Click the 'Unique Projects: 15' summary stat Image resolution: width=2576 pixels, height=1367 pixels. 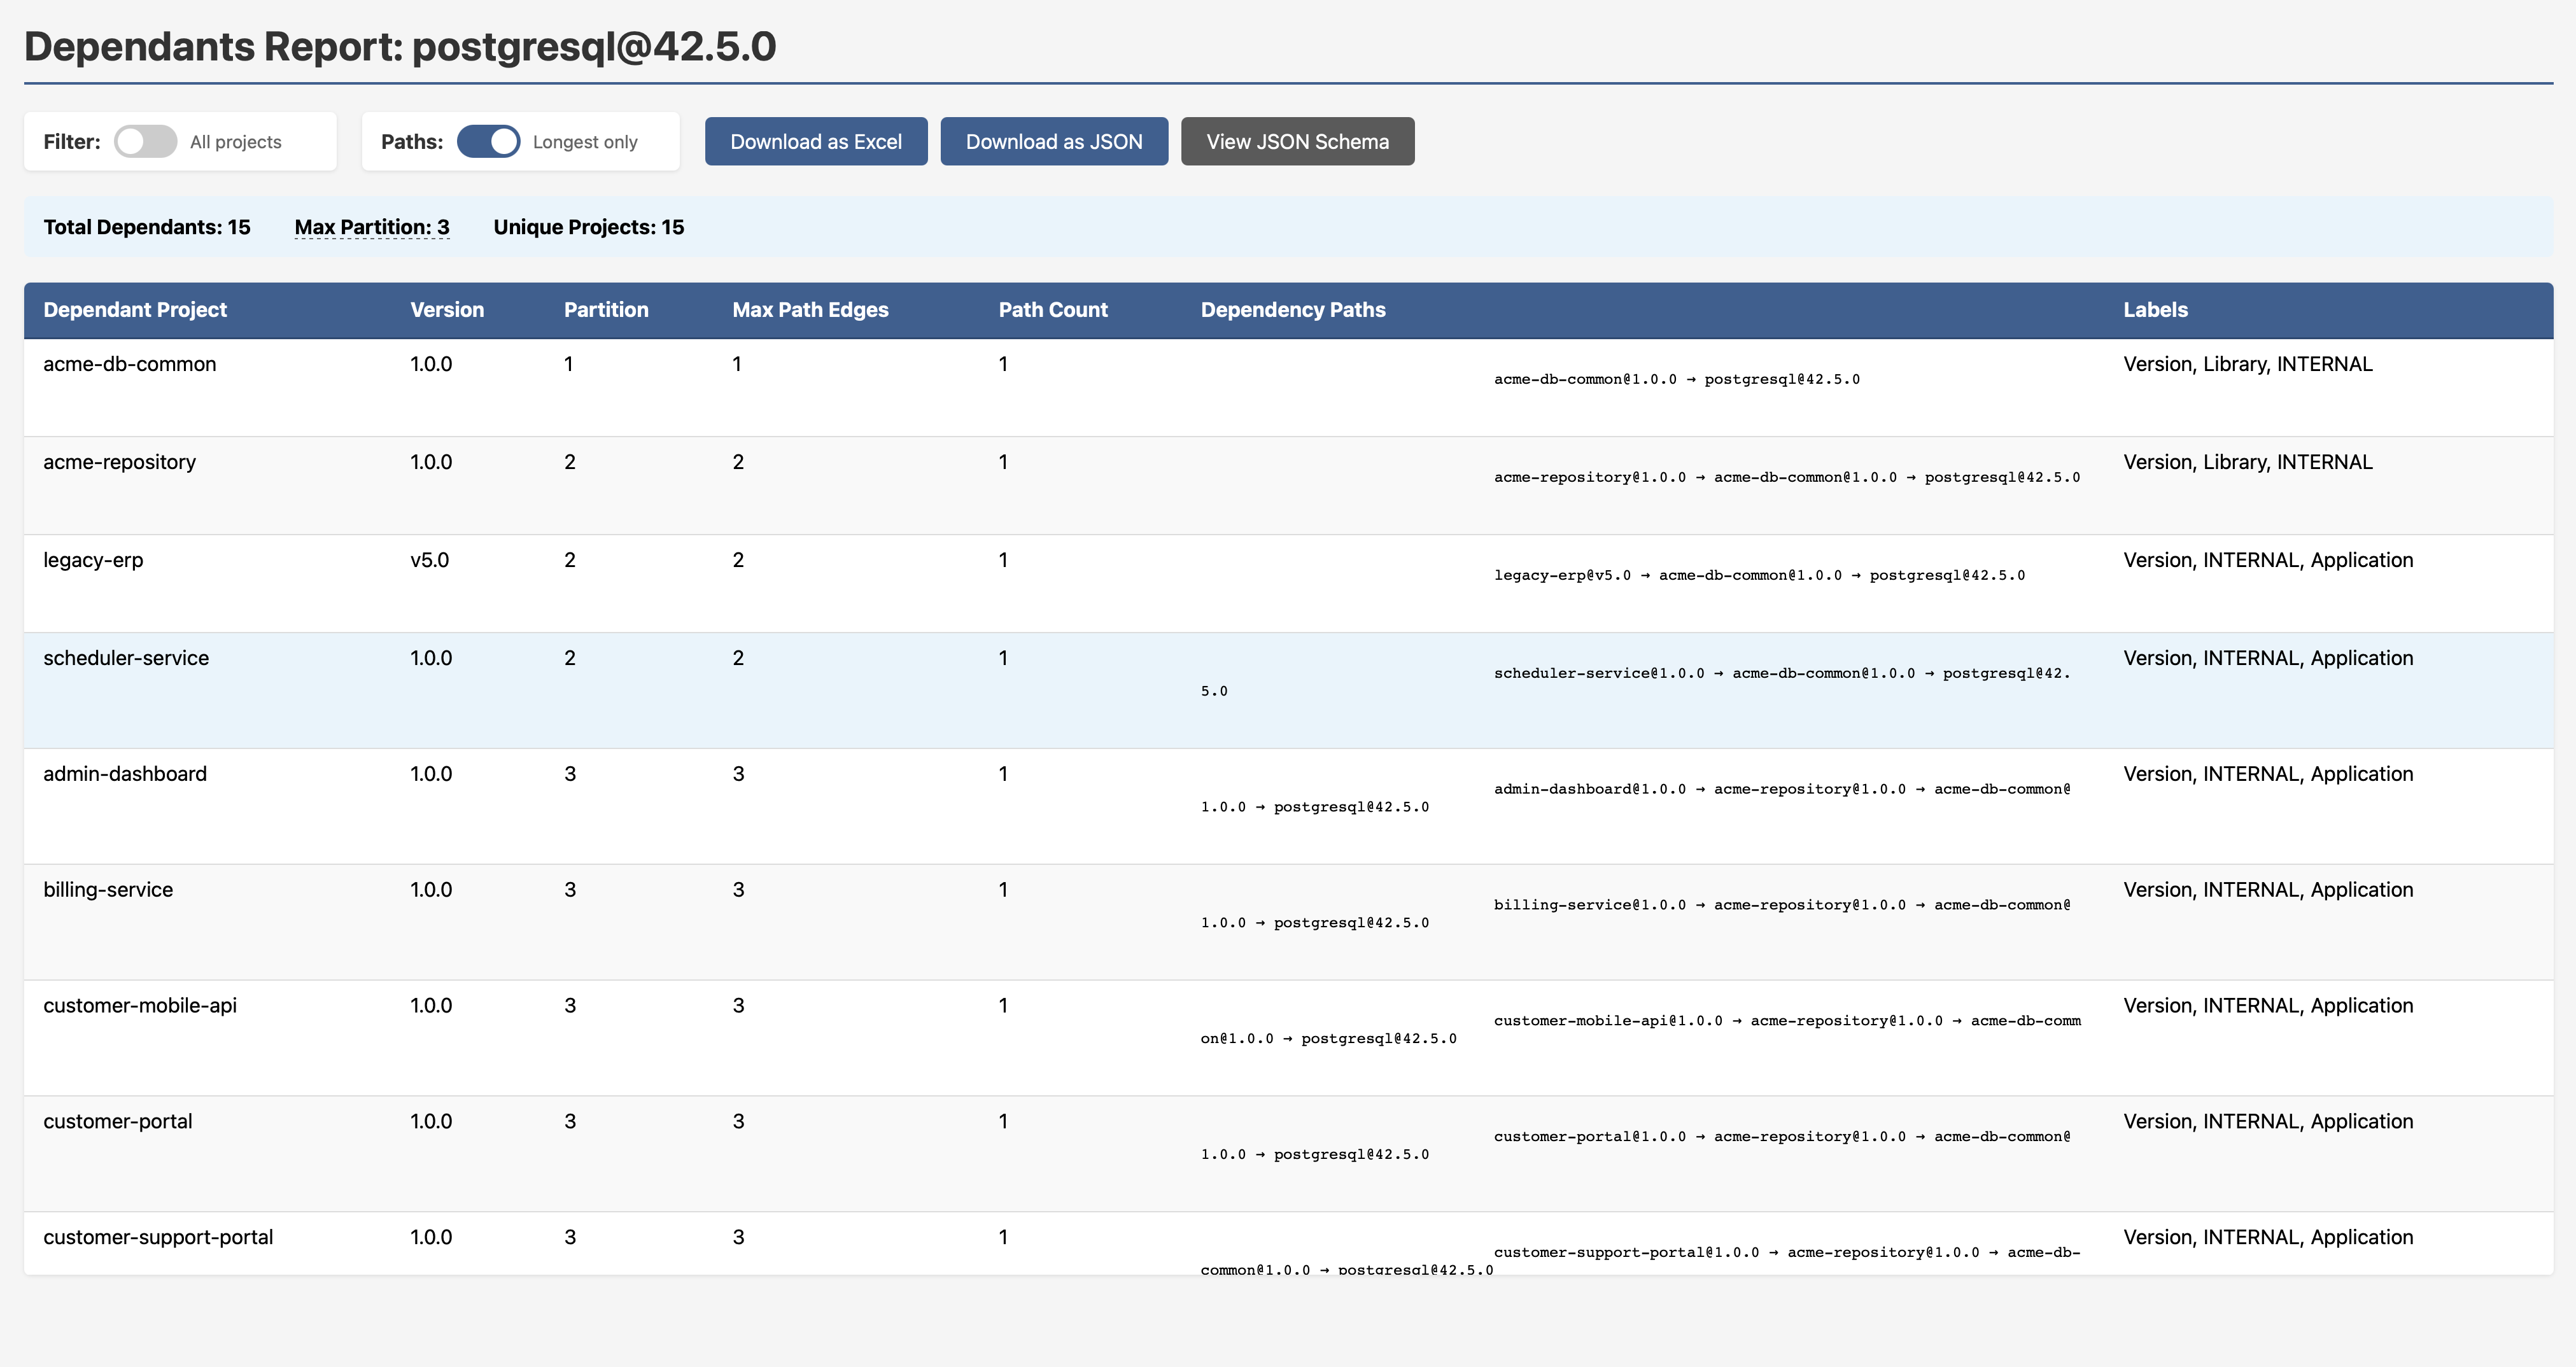[x=587, y=227]
